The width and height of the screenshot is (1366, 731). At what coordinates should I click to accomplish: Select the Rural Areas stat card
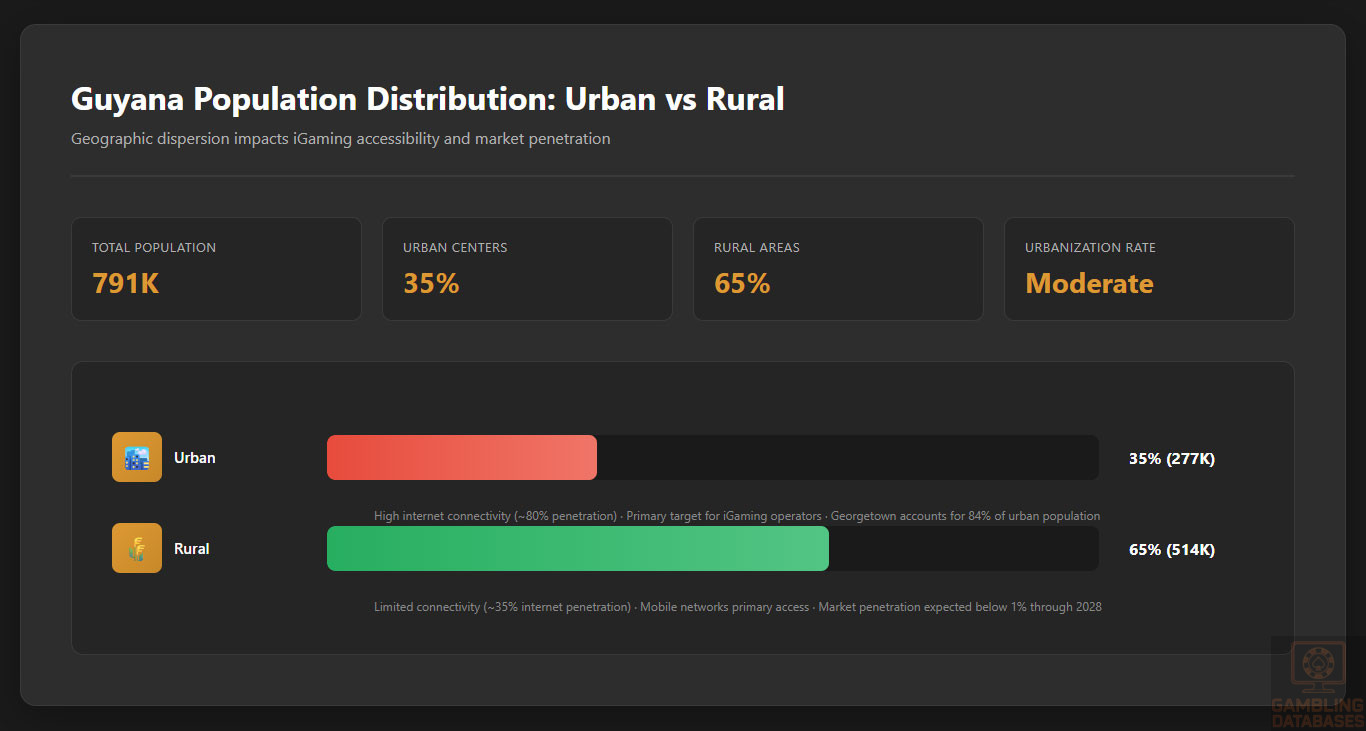[x=838, y=269]
